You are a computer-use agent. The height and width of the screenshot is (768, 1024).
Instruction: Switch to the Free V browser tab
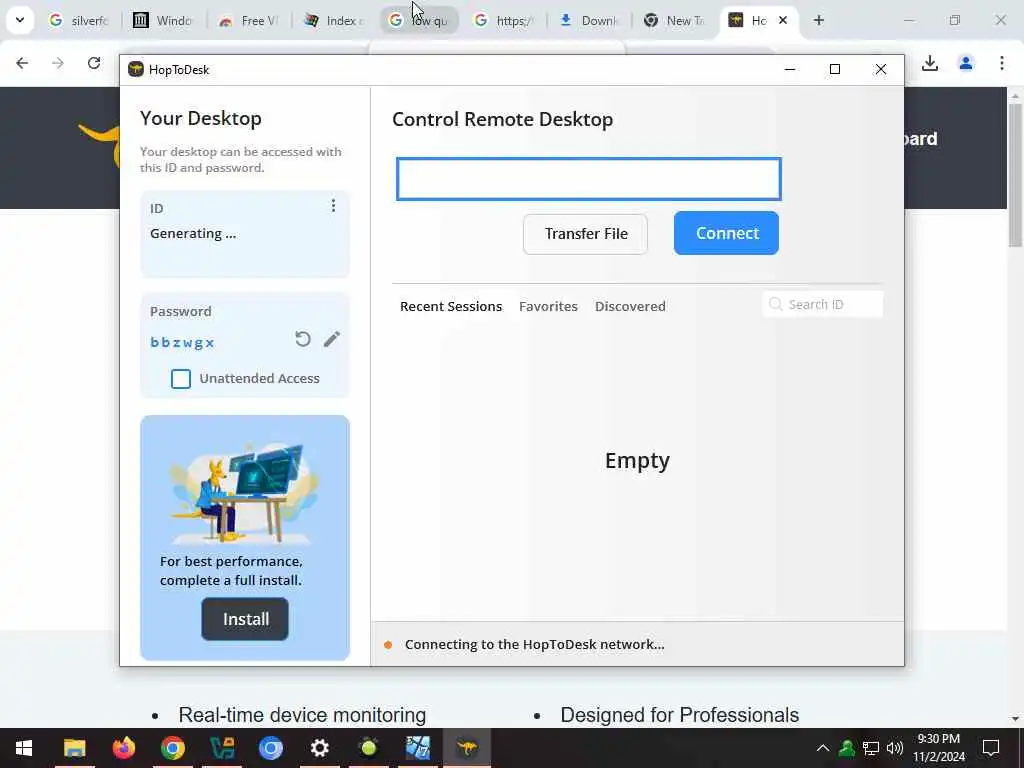(249, 21)
